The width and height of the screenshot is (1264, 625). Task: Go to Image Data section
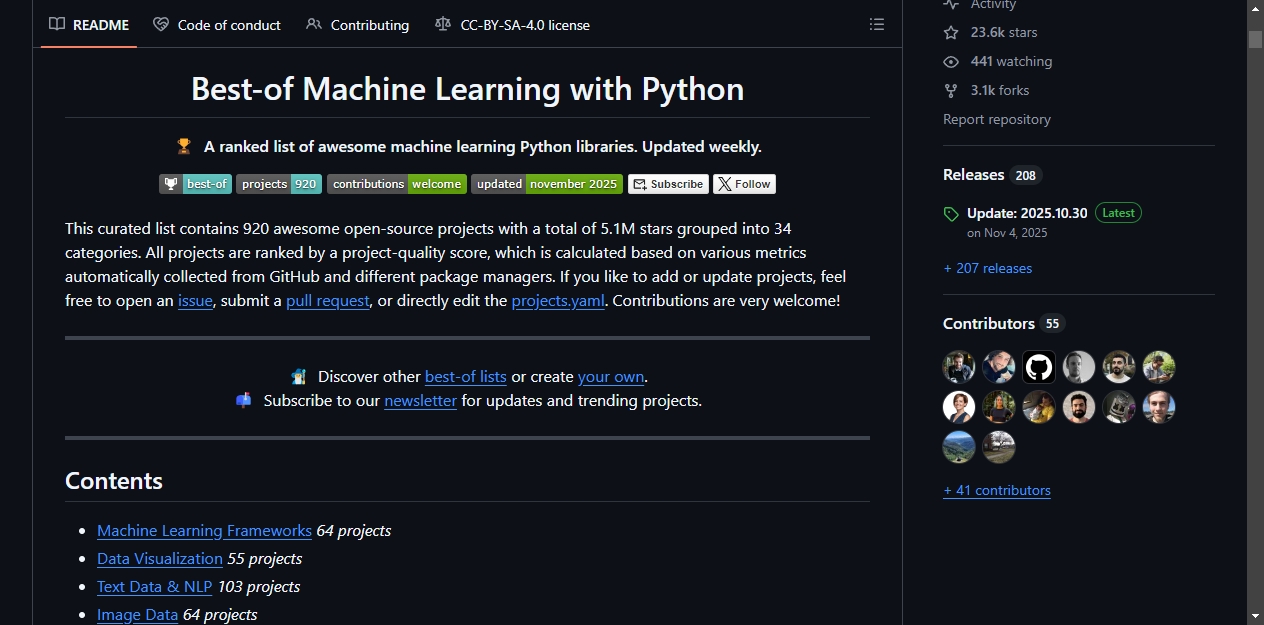point(137,614)
